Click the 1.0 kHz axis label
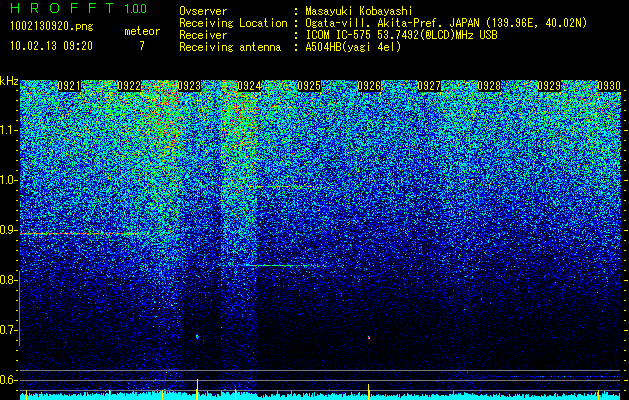The image size is (629, 400). (8, 180)
